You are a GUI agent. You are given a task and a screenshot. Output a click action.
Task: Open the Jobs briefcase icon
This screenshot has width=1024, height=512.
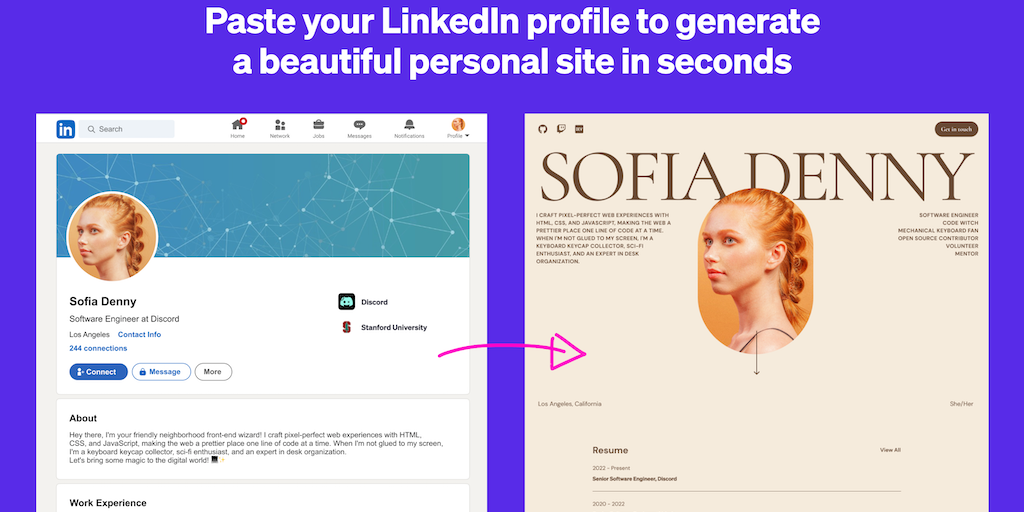318,126
